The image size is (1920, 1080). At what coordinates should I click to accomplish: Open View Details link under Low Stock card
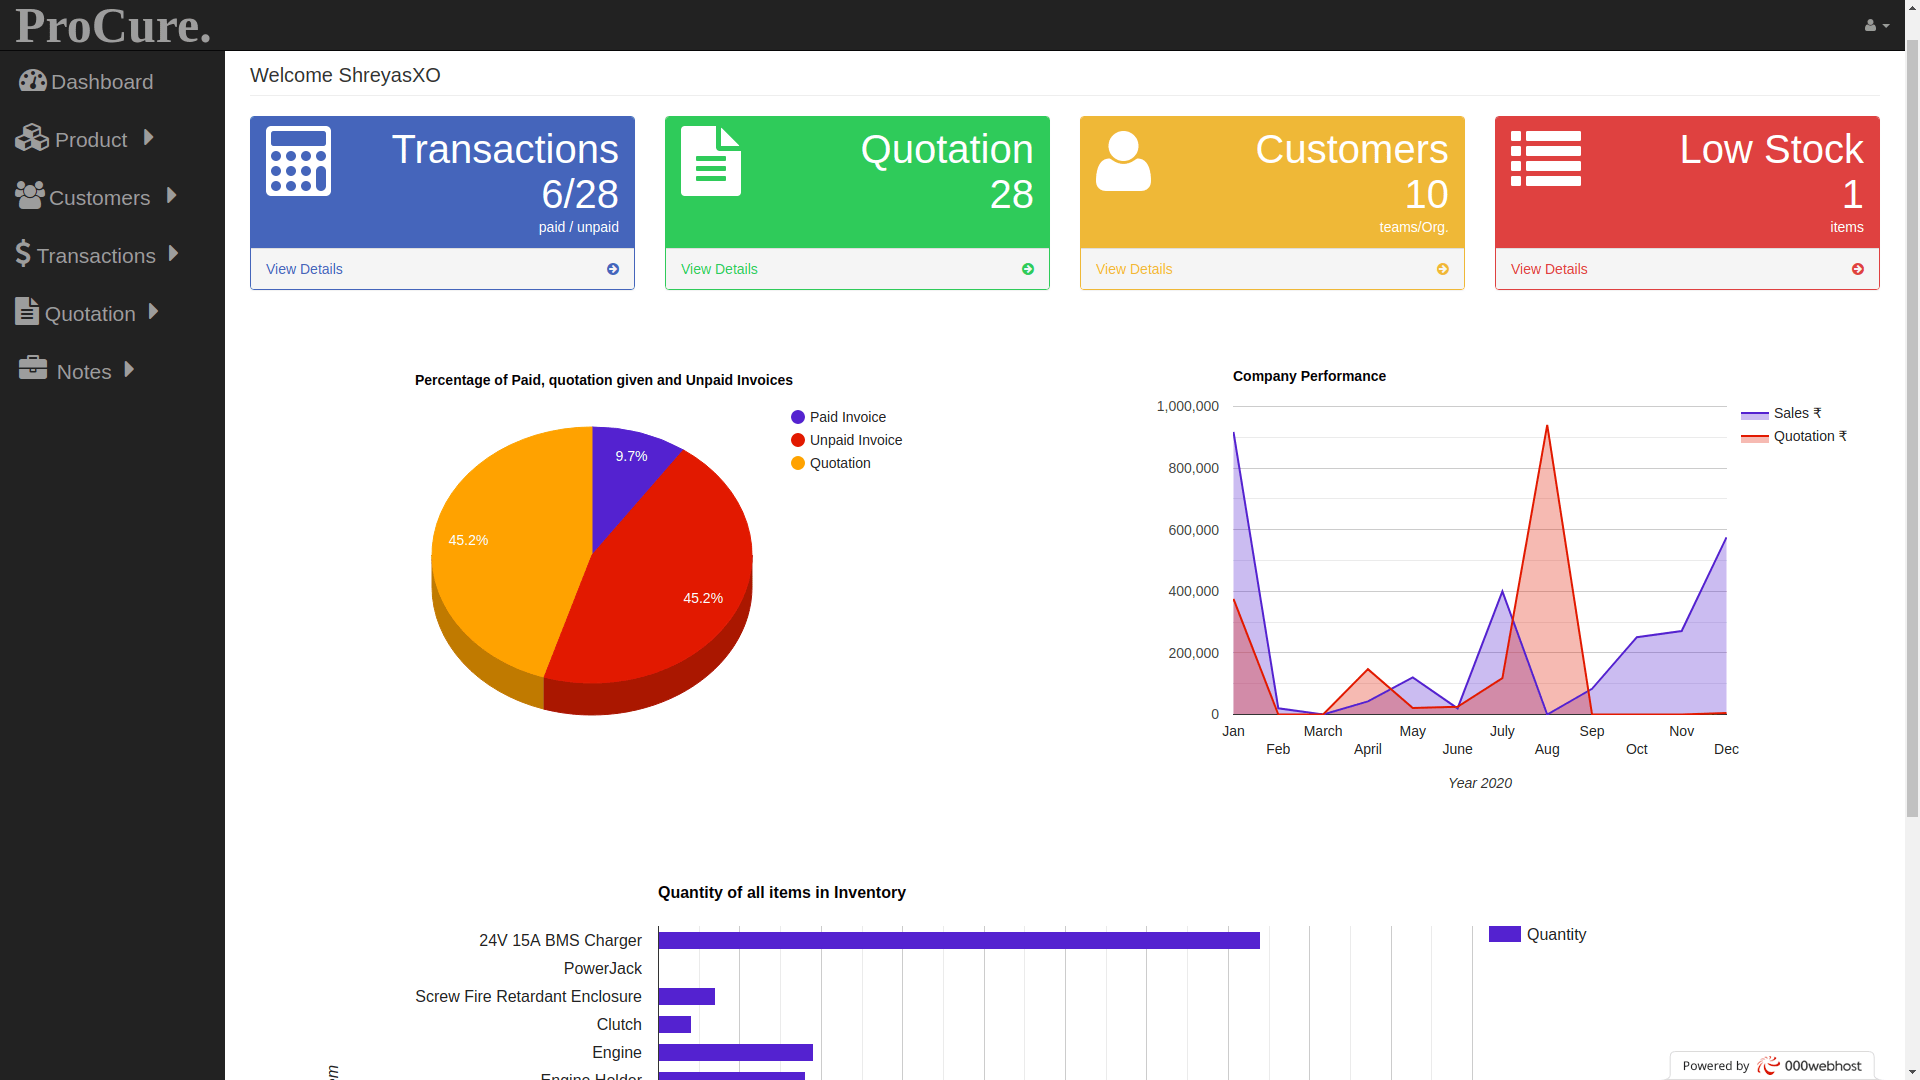click(x=1548, y=269)
